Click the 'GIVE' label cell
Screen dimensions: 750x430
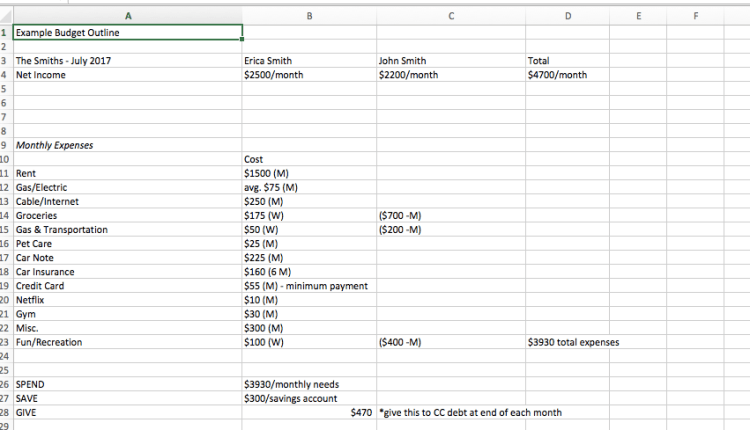[x=127, y=412]
